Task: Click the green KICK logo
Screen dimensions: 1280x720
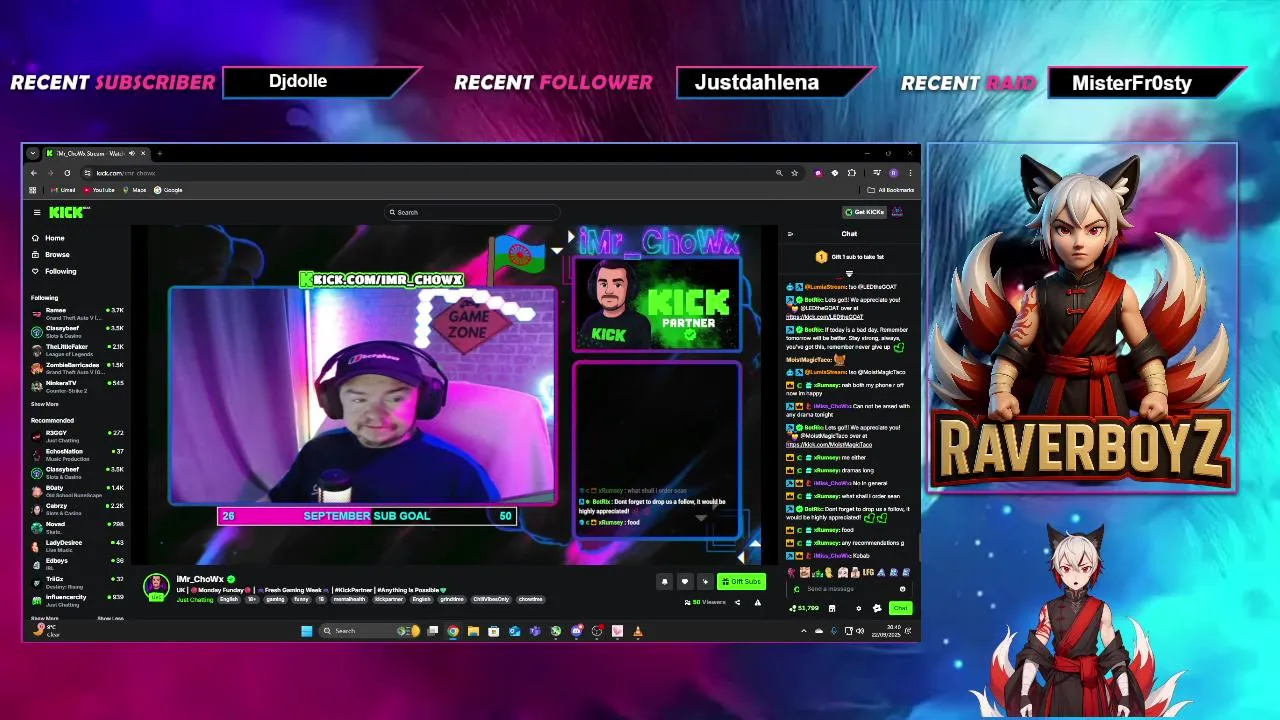Action: [68, 212]
